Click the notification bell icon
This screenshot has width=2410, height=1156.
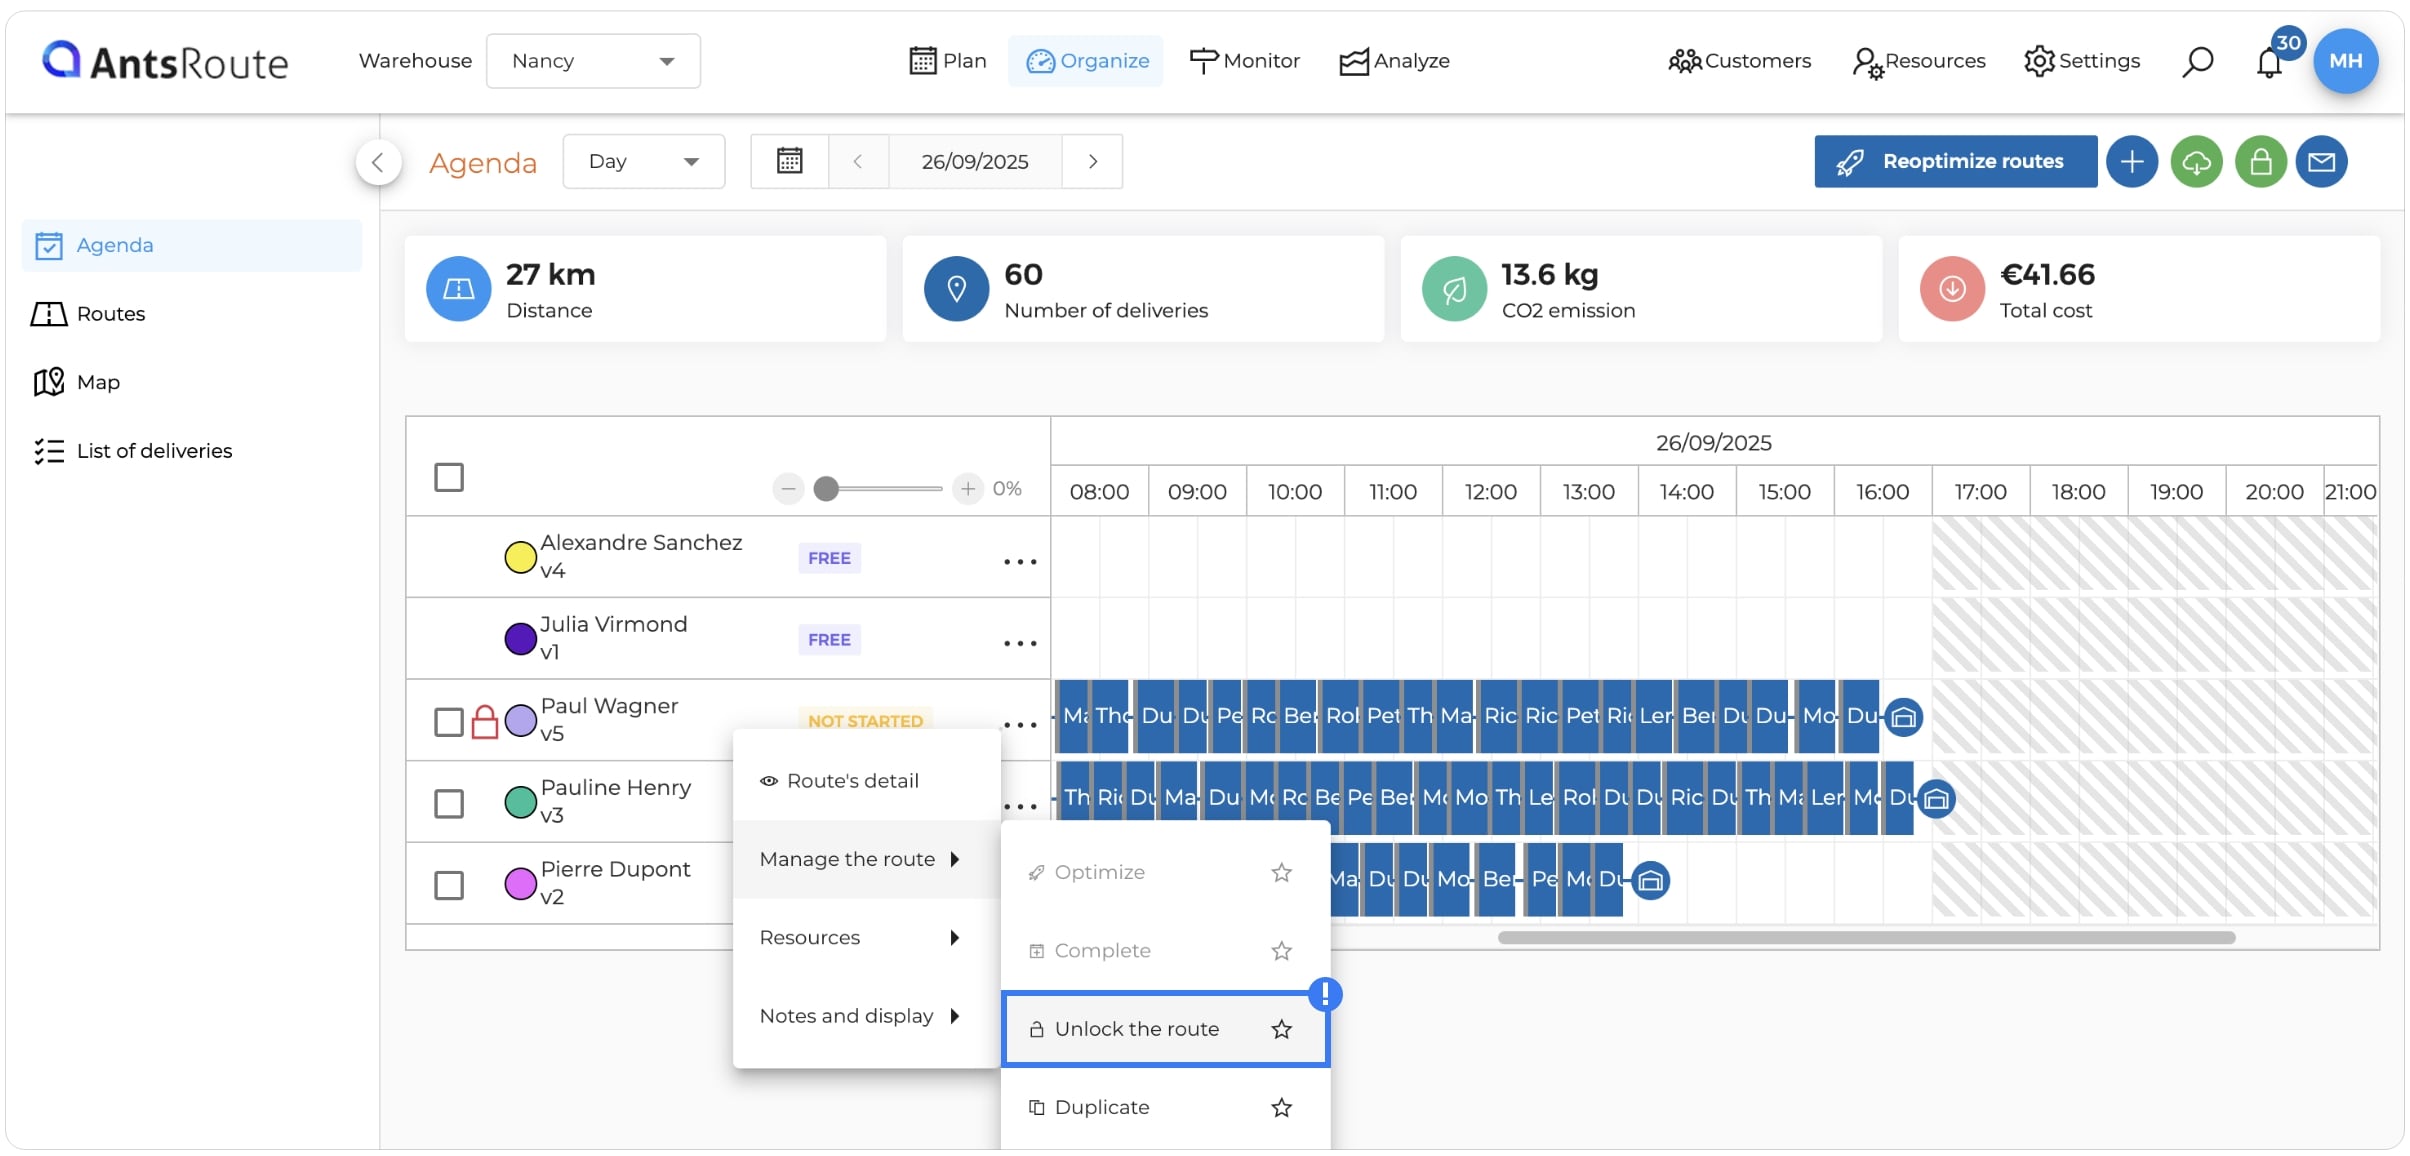click(x=2268, y=63)
